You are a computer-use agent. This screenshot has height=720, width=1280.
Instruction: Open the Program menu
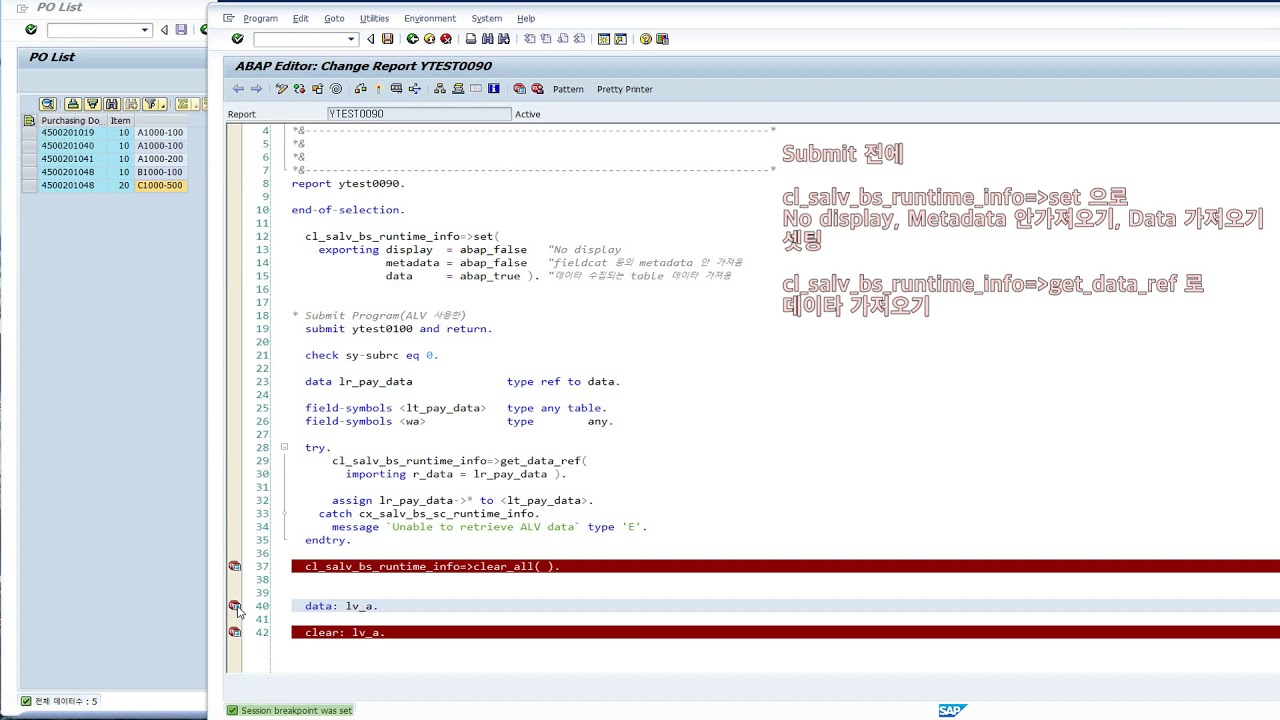pyautogui.click(x=260, y=18)
